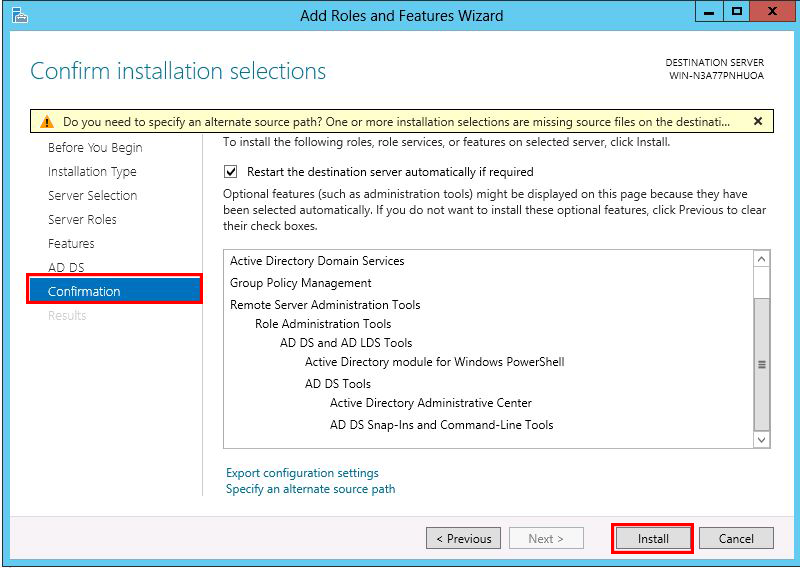This screenshot has height=568, width=800.
Task: Select the AD DS Tools entry
Action: point(338,383)
